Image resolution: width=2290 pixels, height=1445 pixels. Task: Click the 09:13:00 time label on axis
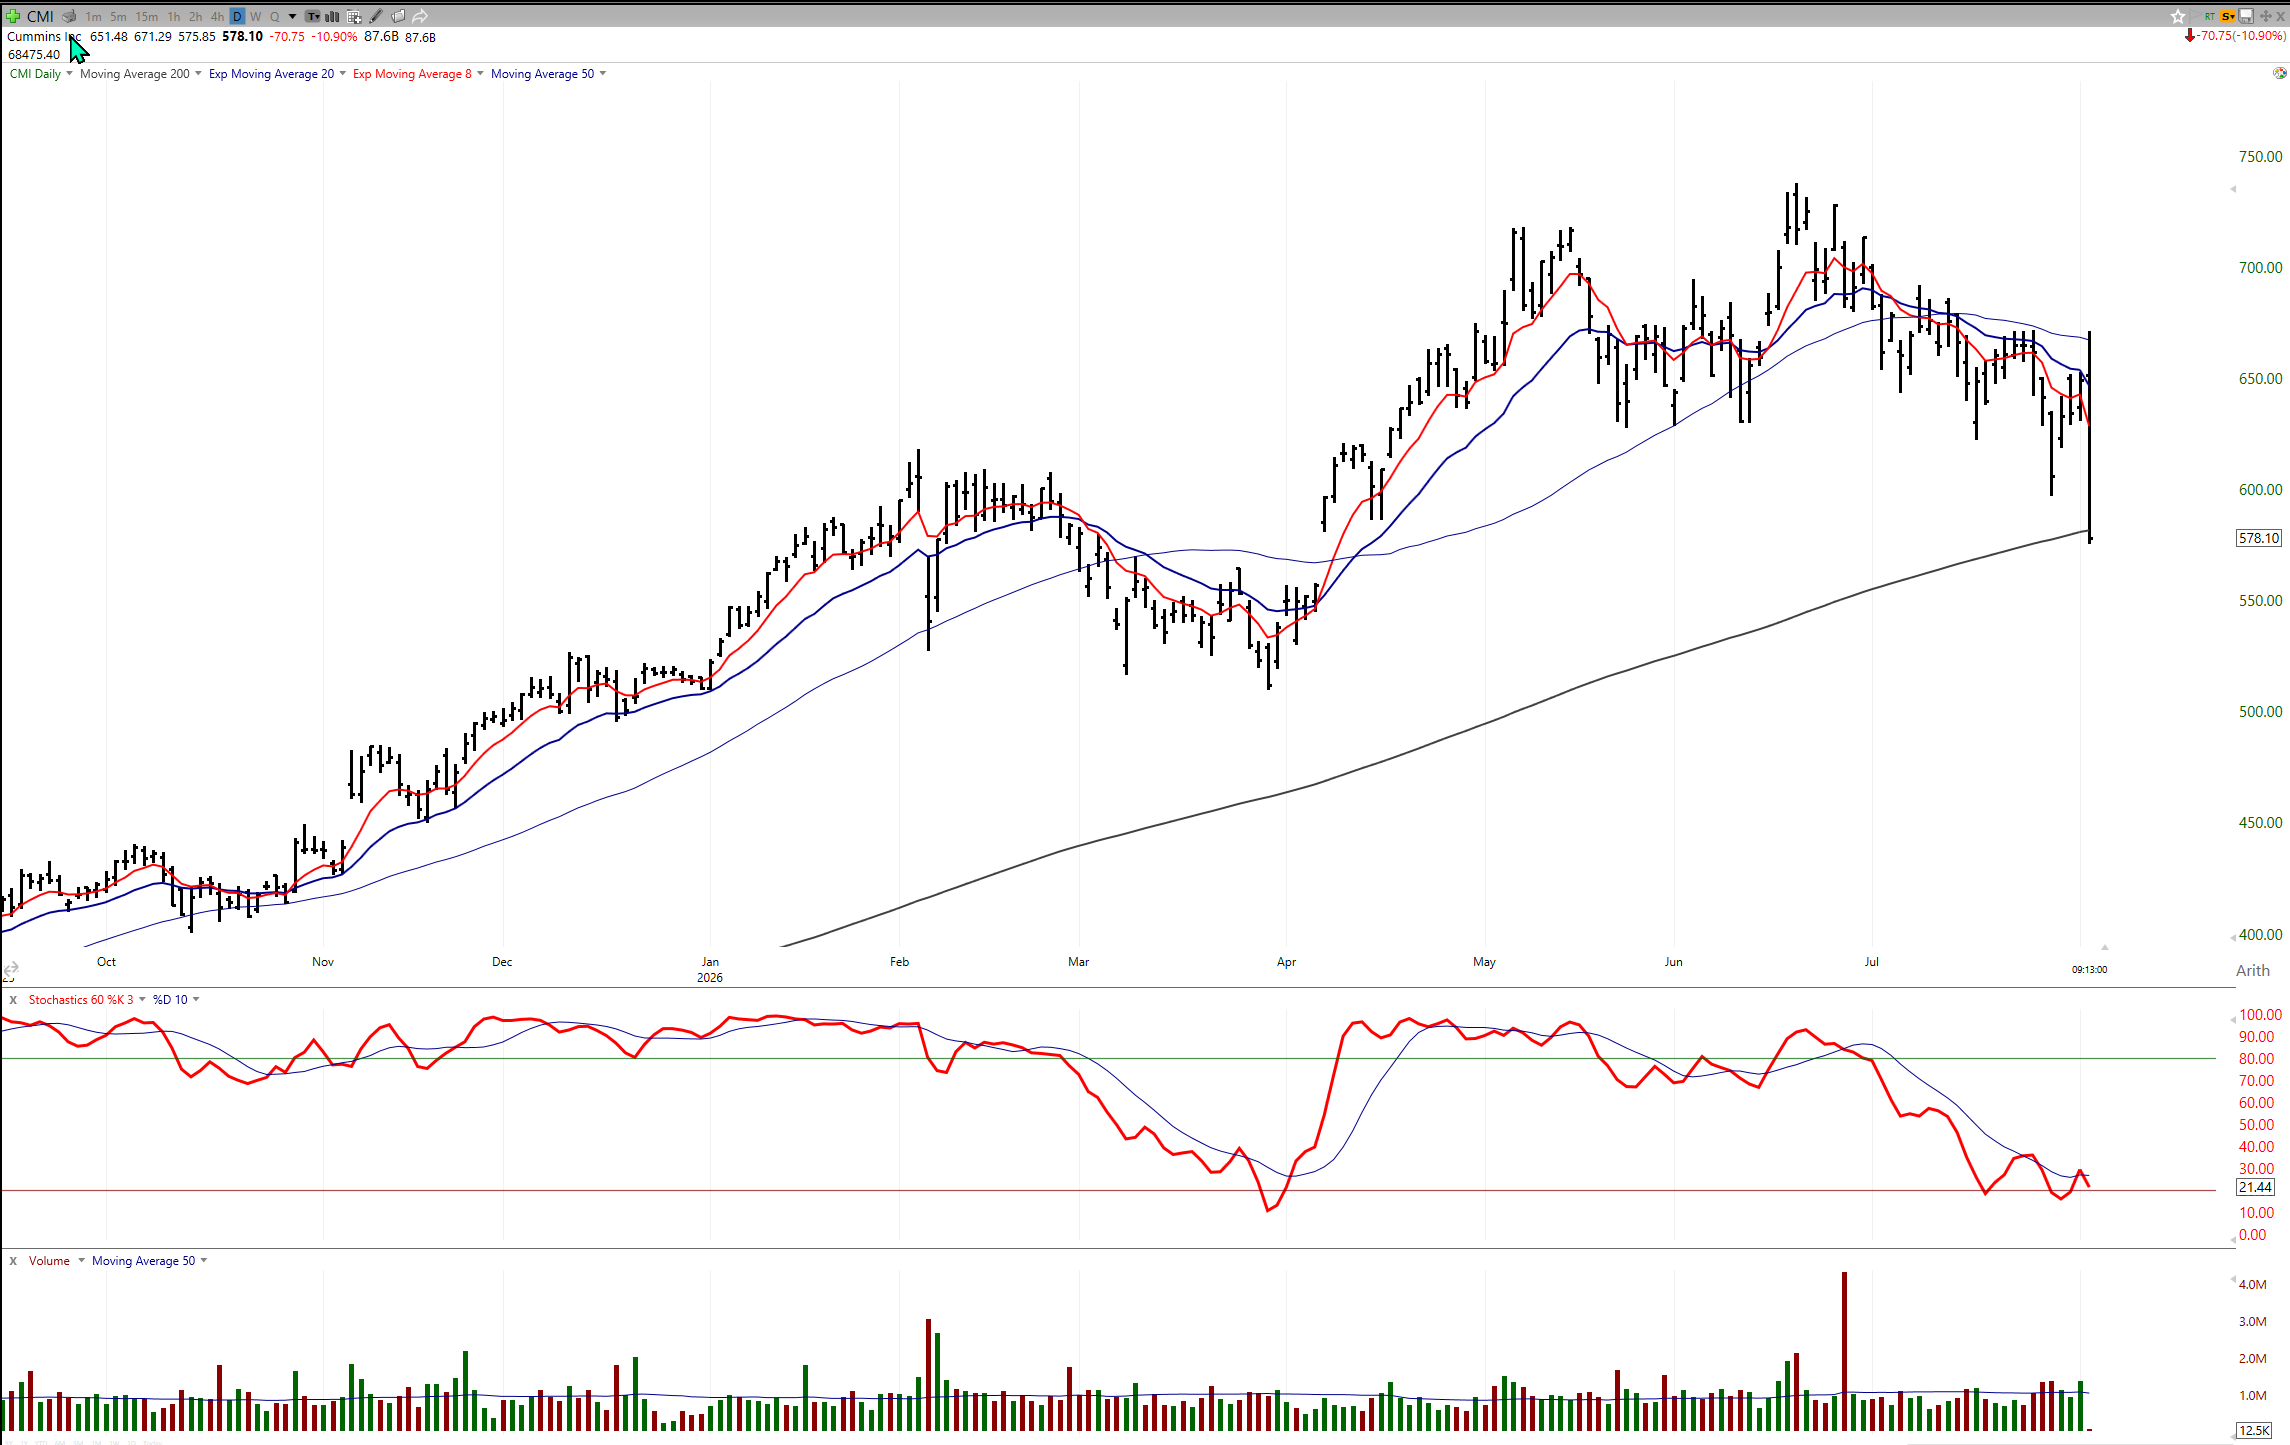2089,969
